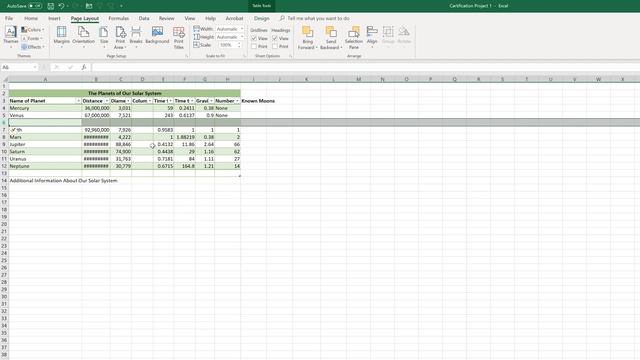This screenshot has width=640, height=360.
Task: Open the Print Area menu
Action: click(x=120, y=38)
